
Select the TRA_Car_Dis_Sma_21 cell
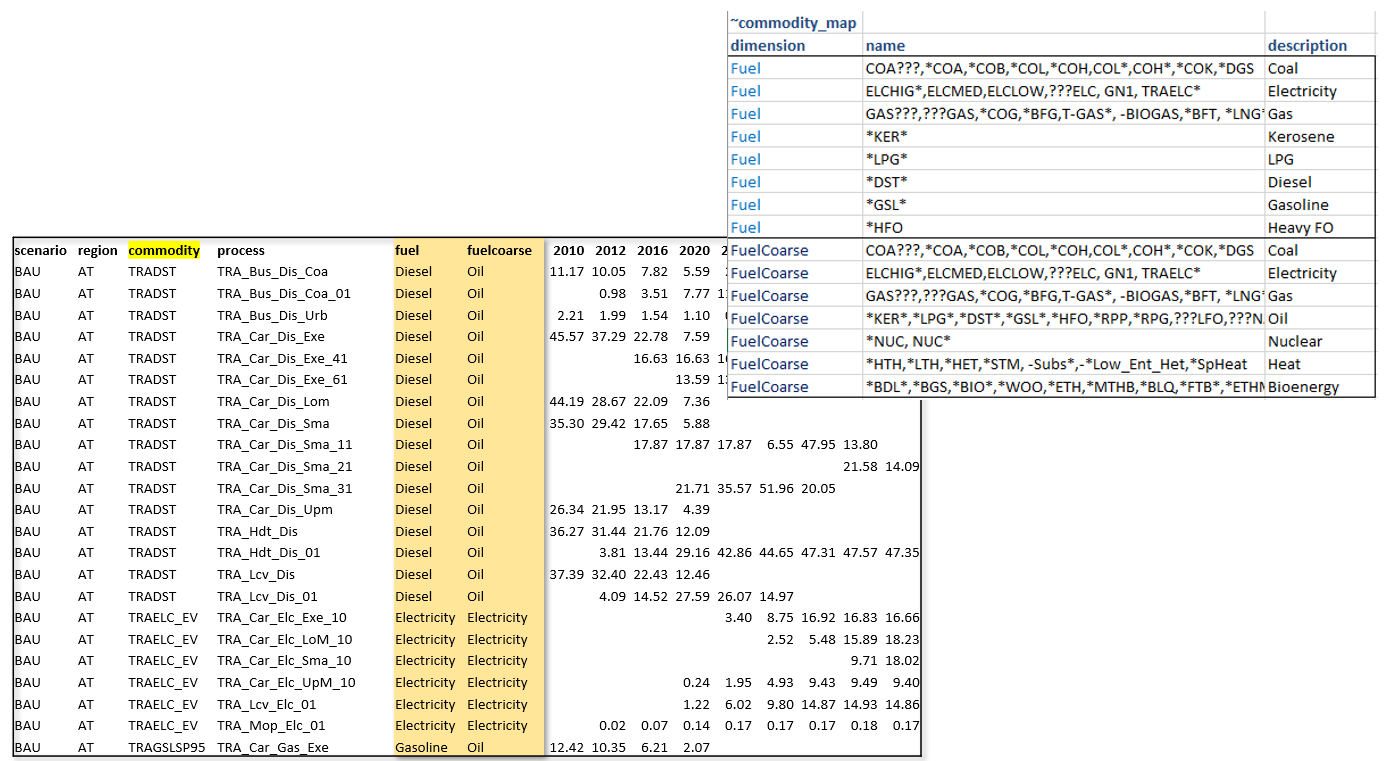point(284,466)
